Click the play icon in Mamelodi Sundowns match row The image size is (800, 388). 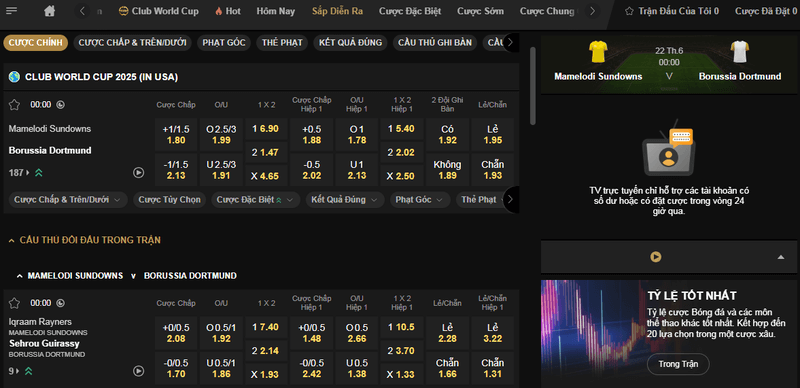coord(139,173)
